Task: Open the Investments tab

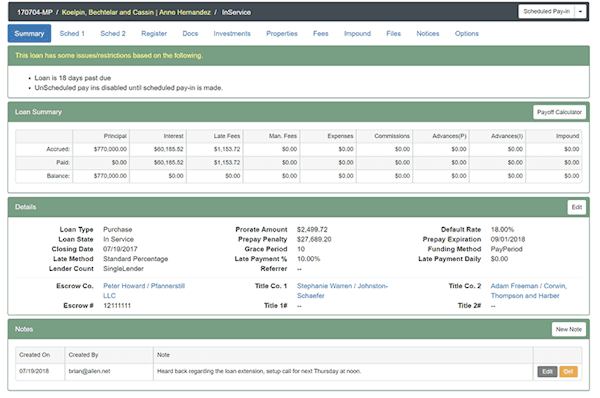Action: (232, 34)
